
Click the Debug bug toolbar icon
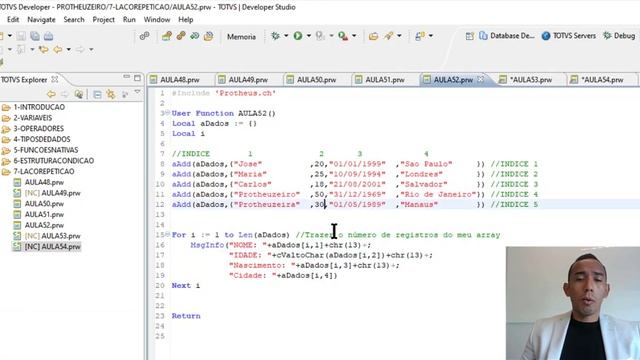pyautogui.click(x=276, y=36)
